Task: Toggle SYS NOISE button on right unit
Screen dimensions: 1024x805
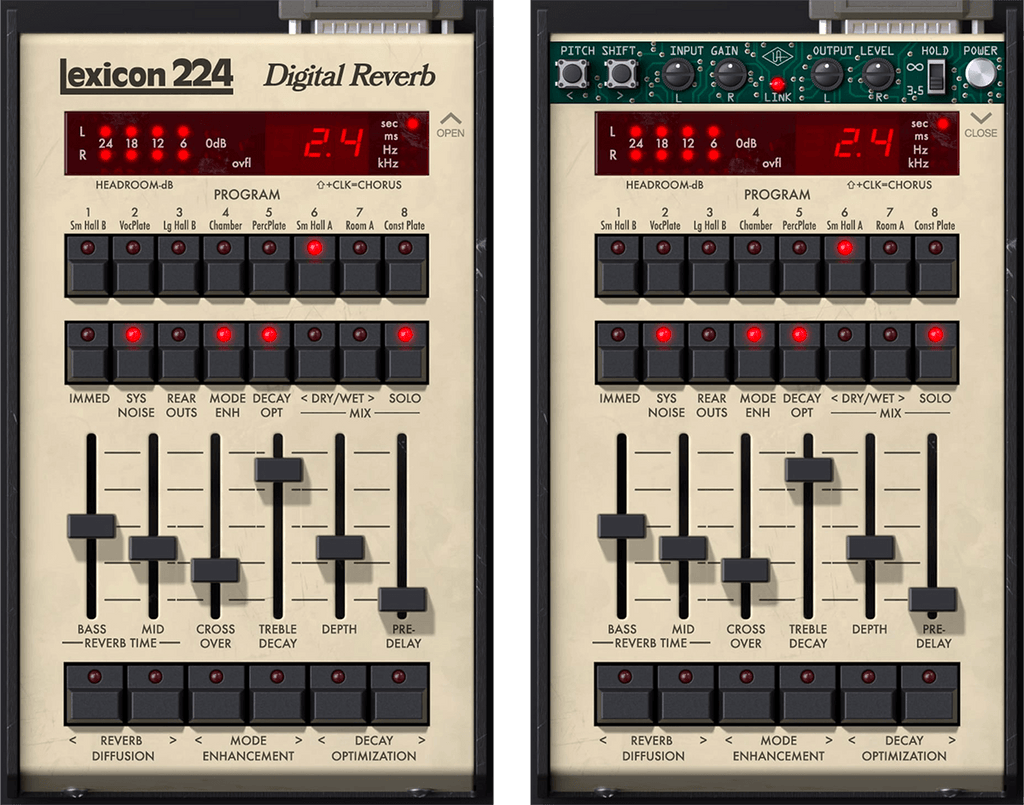Action: pos(664,353)
